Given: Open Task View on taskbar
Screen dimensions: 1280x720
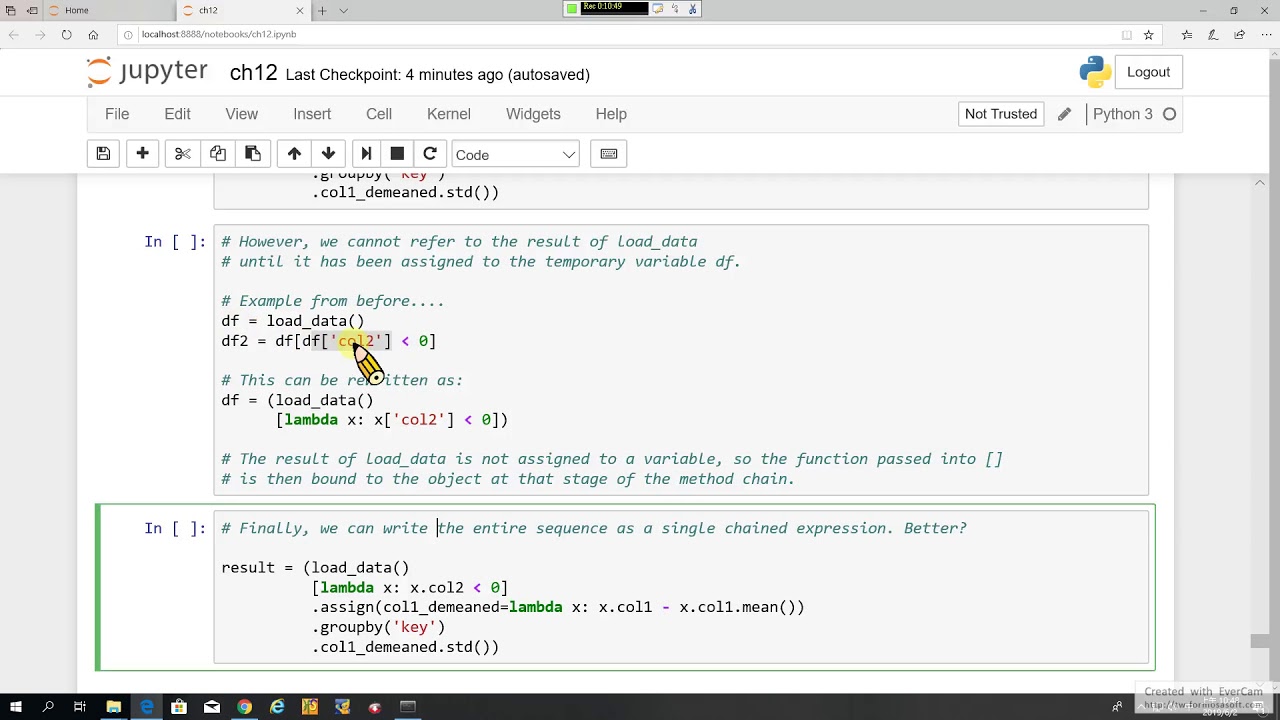Looking at the screenshot, I should pyautogui.click(x=80, y=707).
